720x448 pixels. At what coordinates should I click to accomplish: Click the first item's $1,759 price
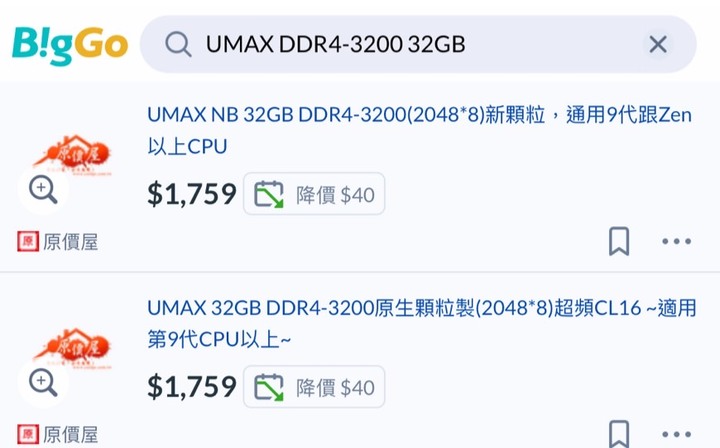[x=191, y=194]
